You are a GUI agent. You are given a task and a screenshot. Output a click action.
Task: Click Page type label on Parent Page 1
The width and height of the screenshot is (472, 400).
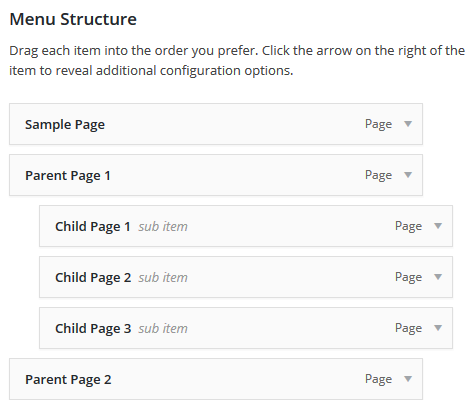(378, 175)
